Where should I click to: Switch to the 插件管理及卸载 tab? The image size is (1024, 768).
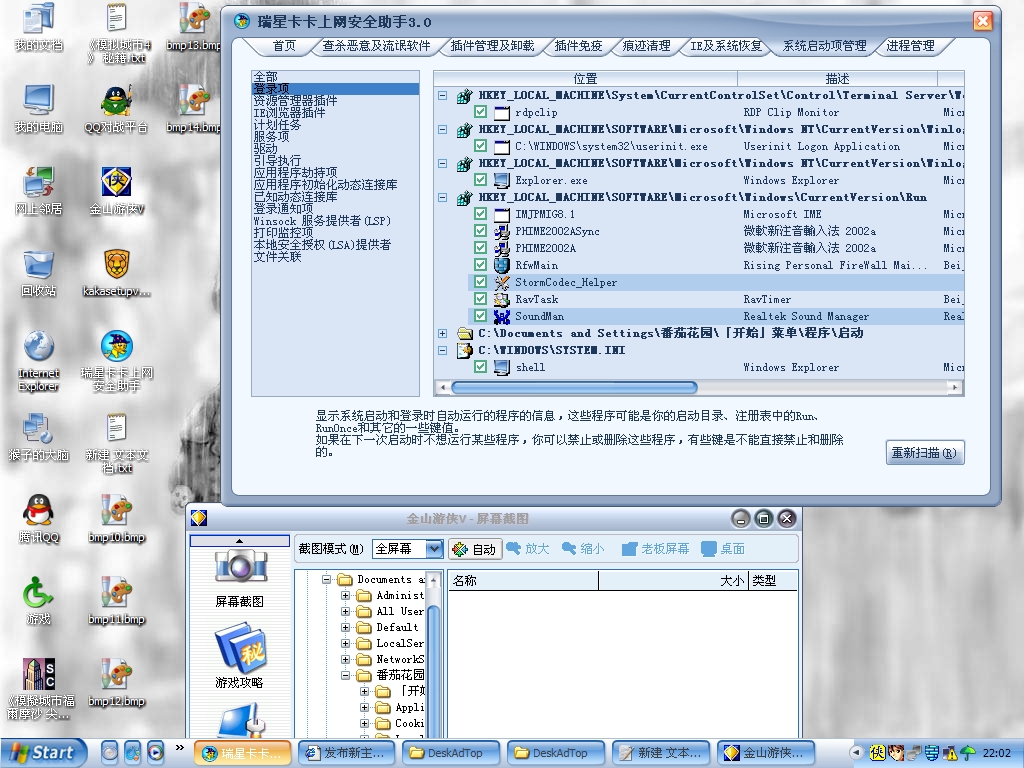coord(492,46)
